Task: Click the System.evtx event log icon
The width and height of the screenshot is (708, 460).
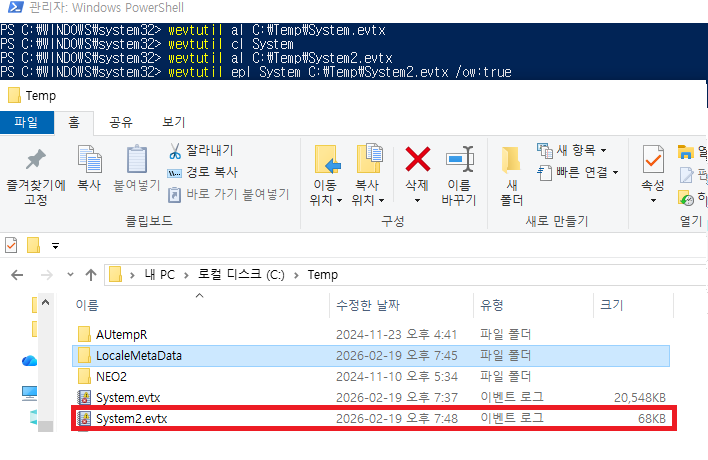Action: coord(84,398)
